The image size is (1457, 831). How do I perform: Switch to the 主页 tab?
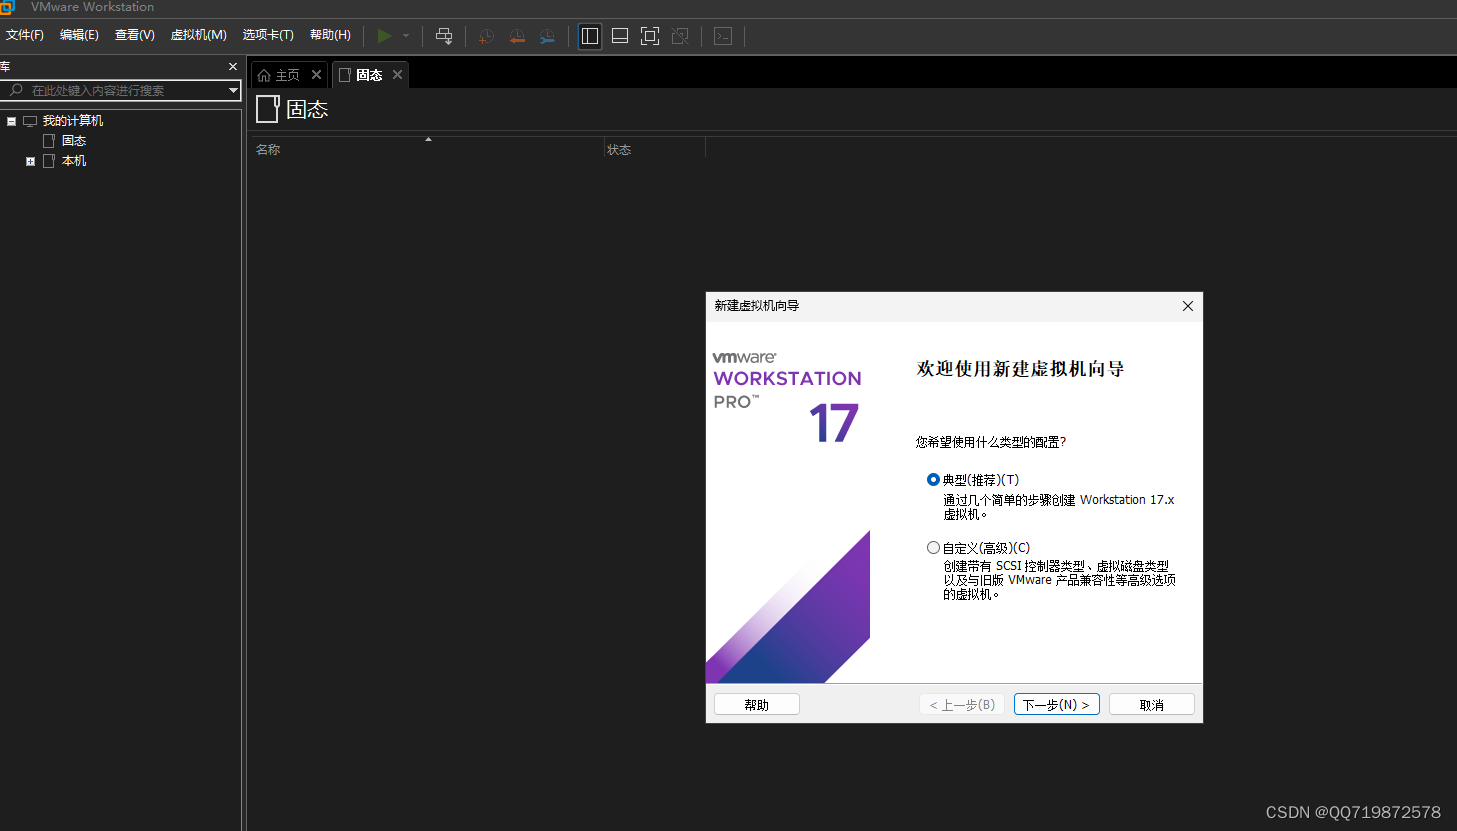coord(287,75)
